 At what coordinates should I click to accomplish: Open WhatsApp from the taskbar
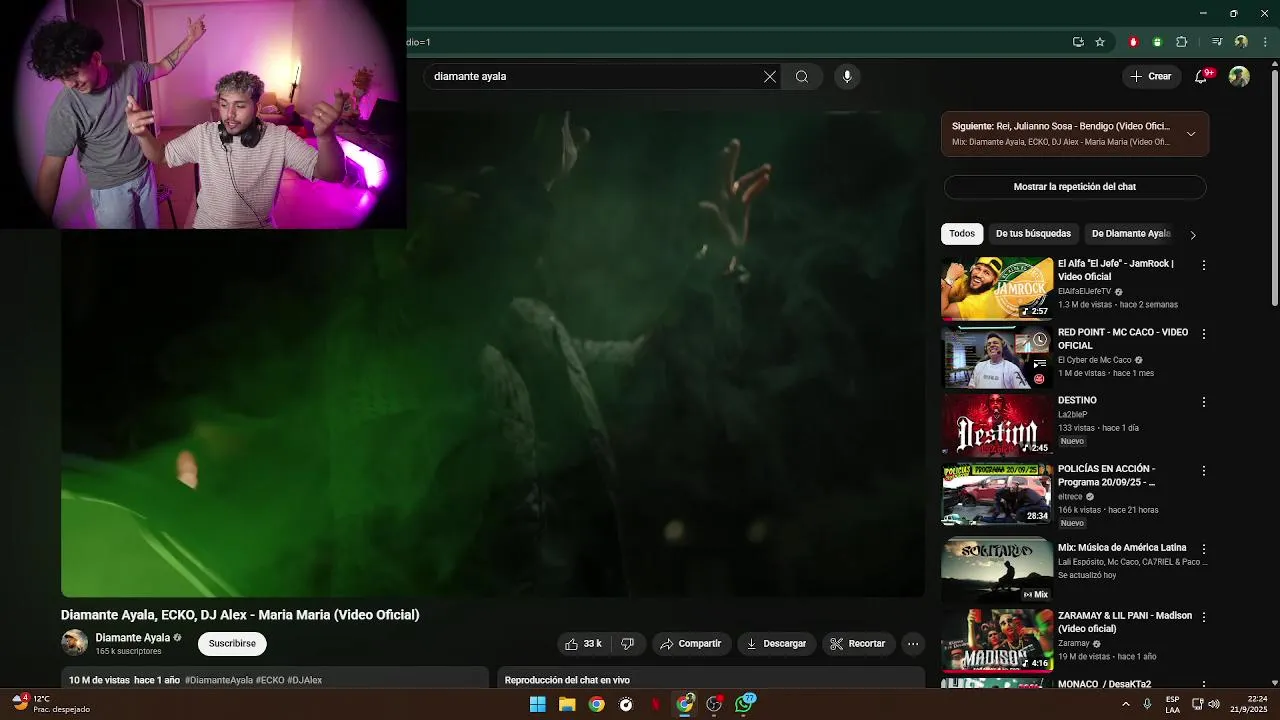(x=744, y=704)
